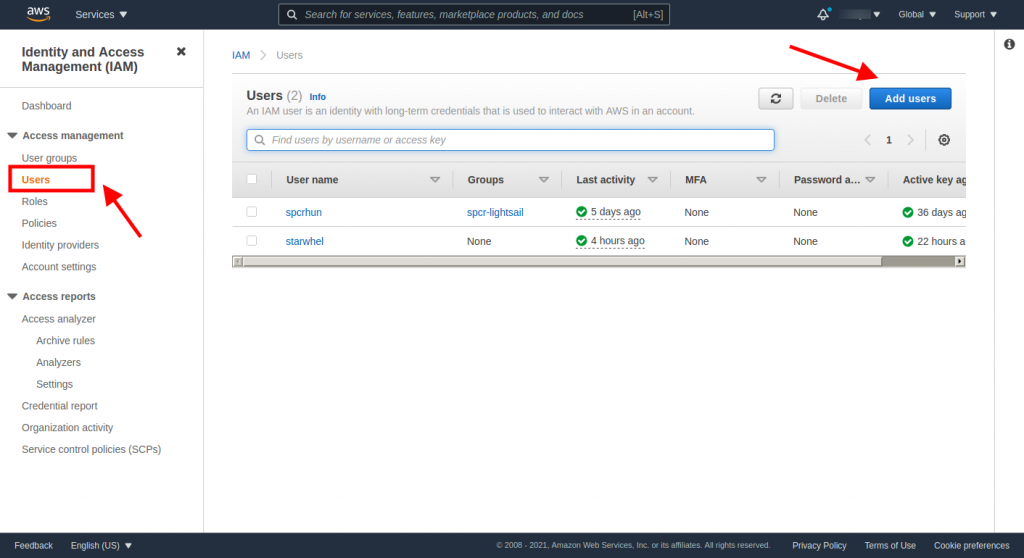This screenshot has width=1024, height=558.
Task: Open table settings gear icon
Action: 944,140
